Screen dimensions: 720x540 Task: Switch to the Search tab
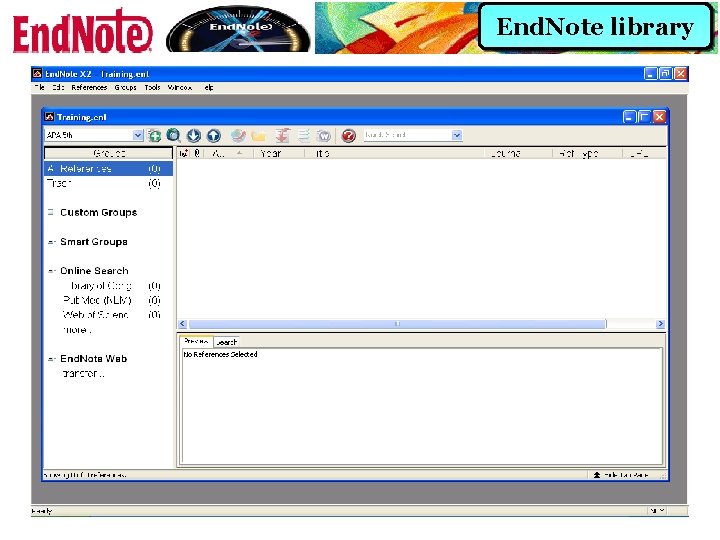[226, 342]
